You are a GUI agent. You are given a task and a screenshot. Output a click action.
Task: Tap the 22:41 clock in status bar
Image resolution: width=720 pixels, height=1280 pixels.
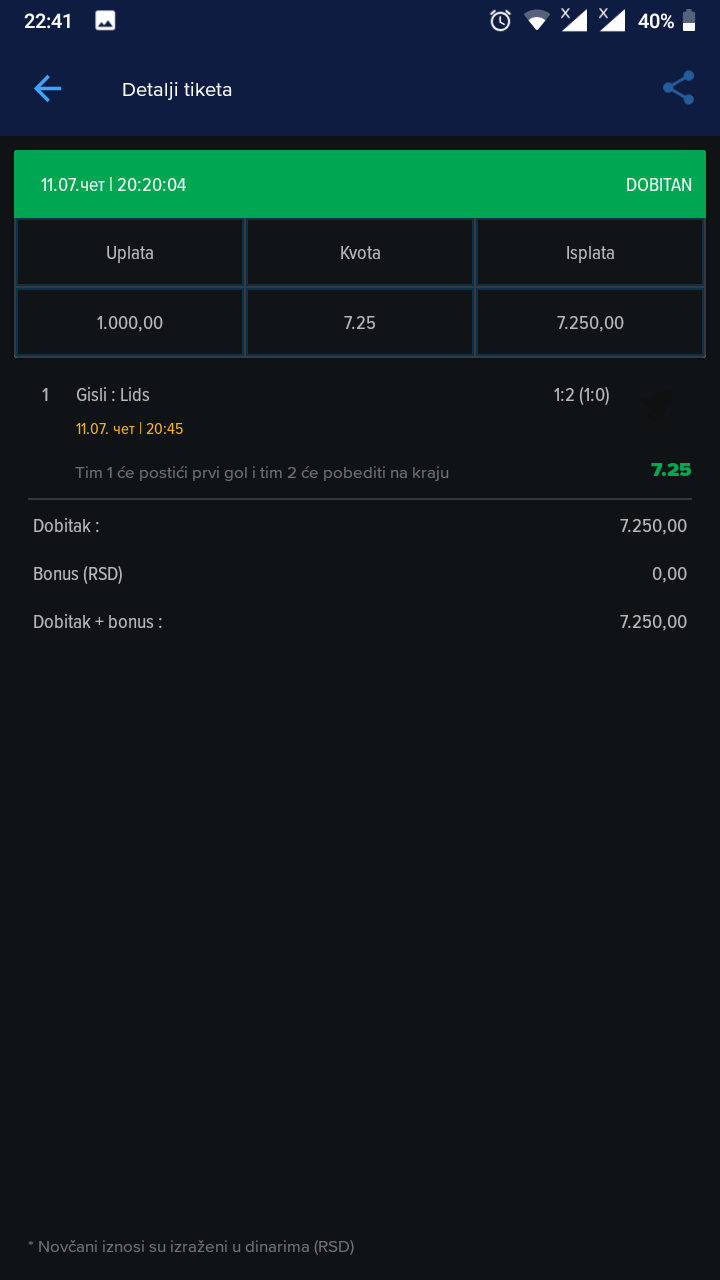point(48,20)
